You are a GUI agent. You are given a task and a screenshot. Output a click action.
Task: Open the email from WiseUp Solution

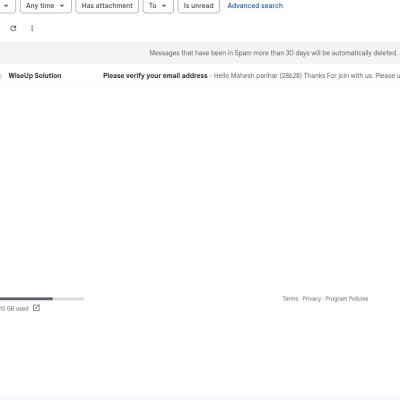coord(200,76)
